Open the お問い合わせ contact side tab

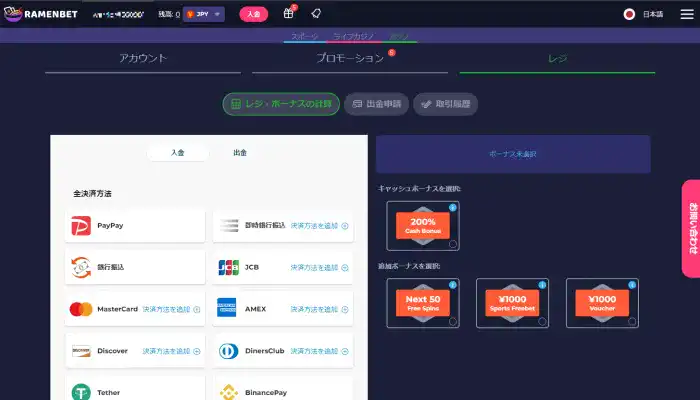tap(690, 227)
